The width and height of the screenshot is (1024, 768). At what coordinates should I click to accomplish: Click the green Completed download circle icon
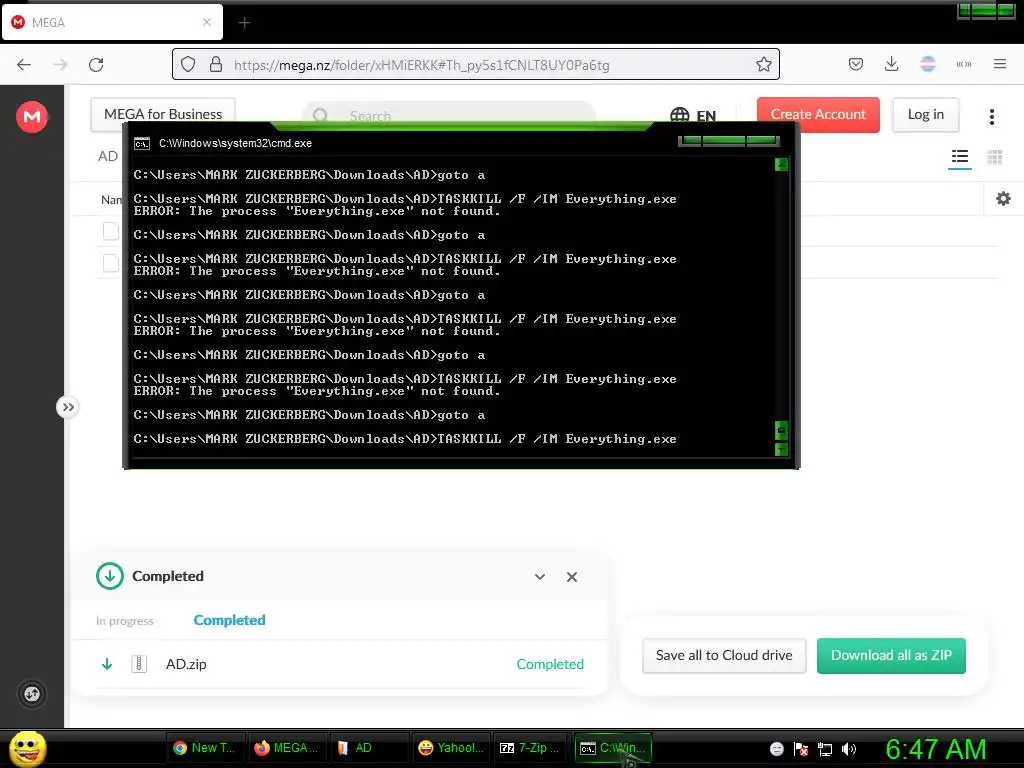point(110,576)
